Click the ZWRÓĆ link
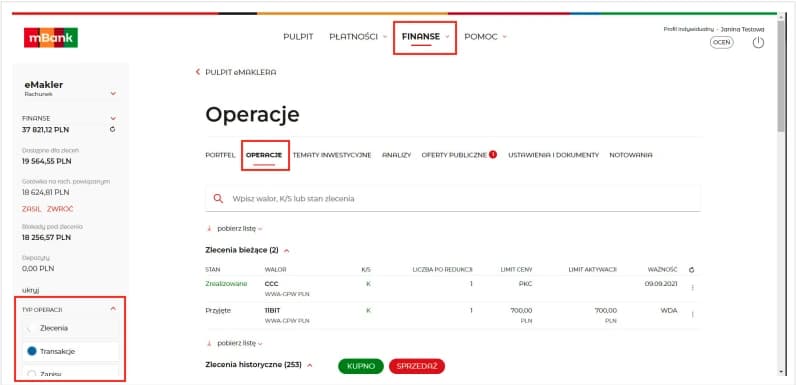The image size is (796, 385). [x=60, y=209]
